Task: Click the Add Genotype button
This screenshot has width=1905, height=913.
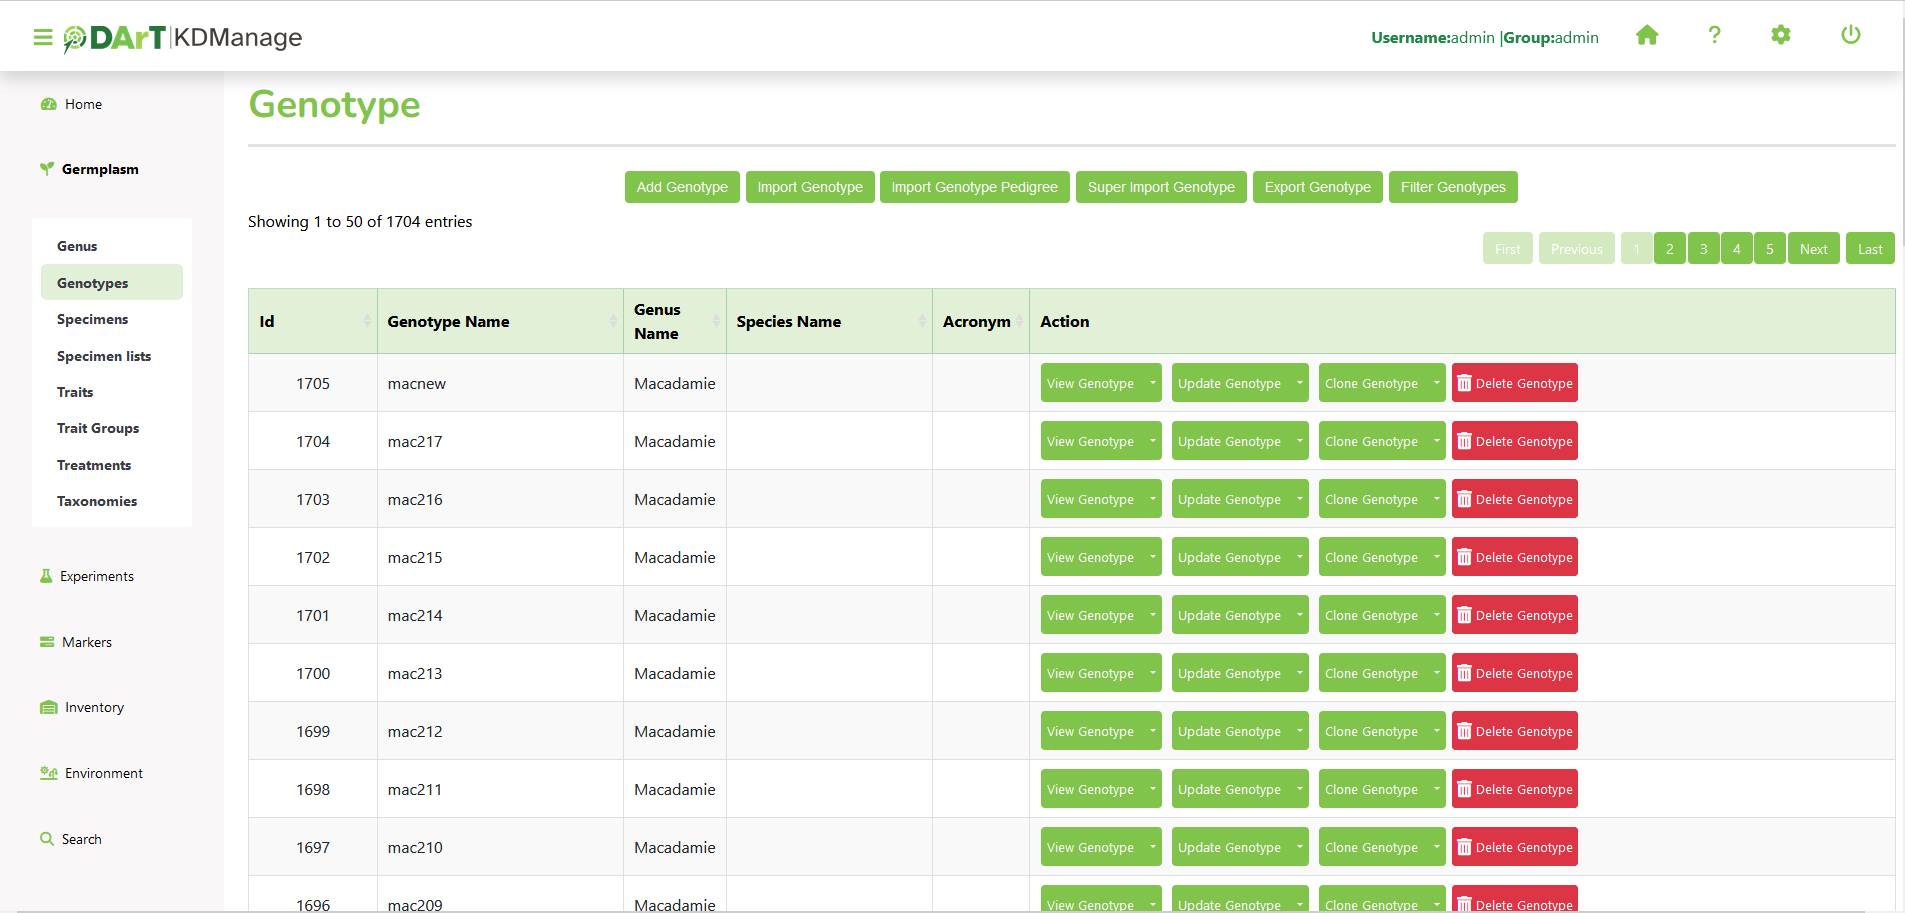Action: click(682, 187)
